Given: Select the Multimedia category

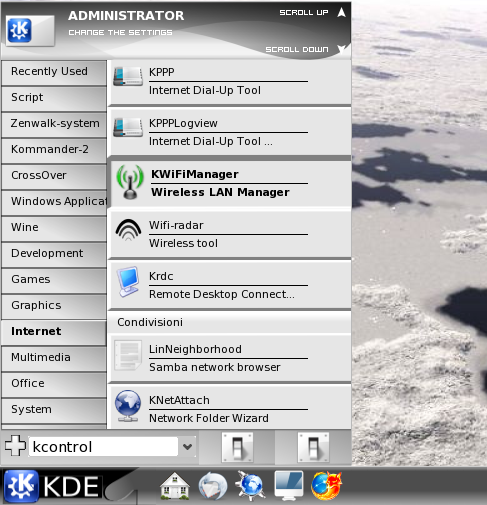Looking at the screenshot, I should click(x=54, y=357).
